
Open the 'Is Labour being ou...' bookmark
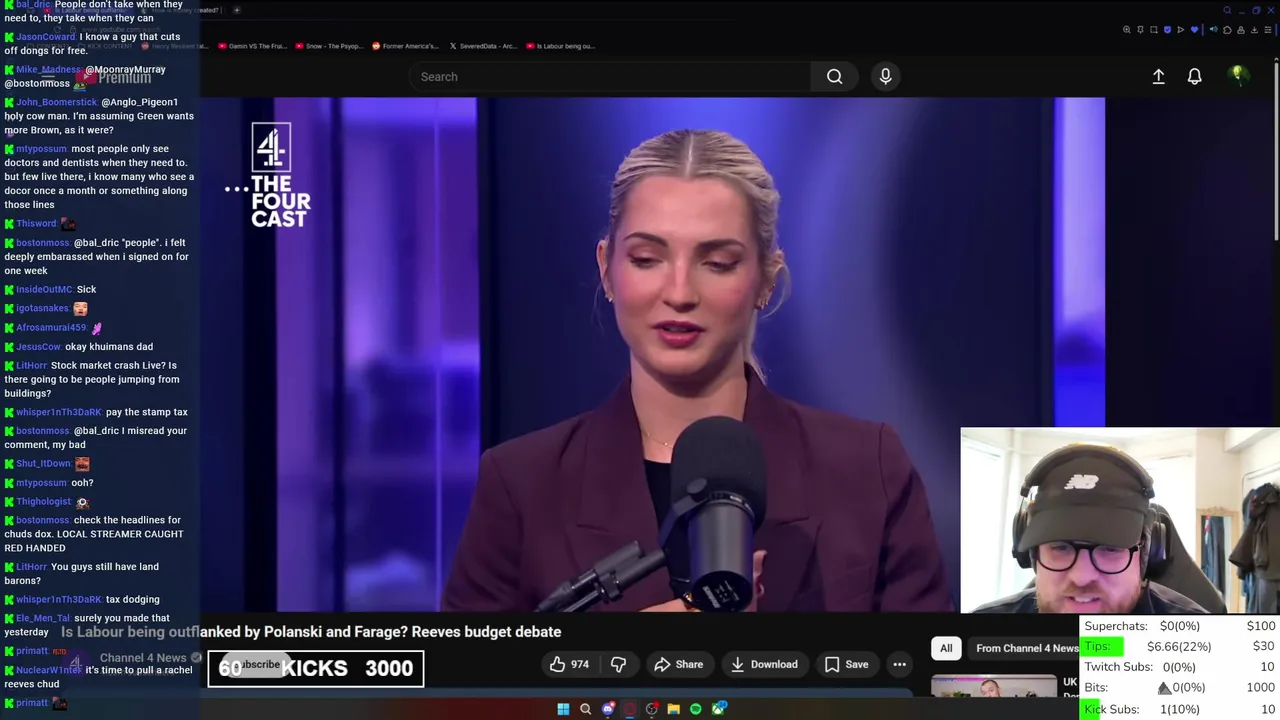click(x=560, y=46)
